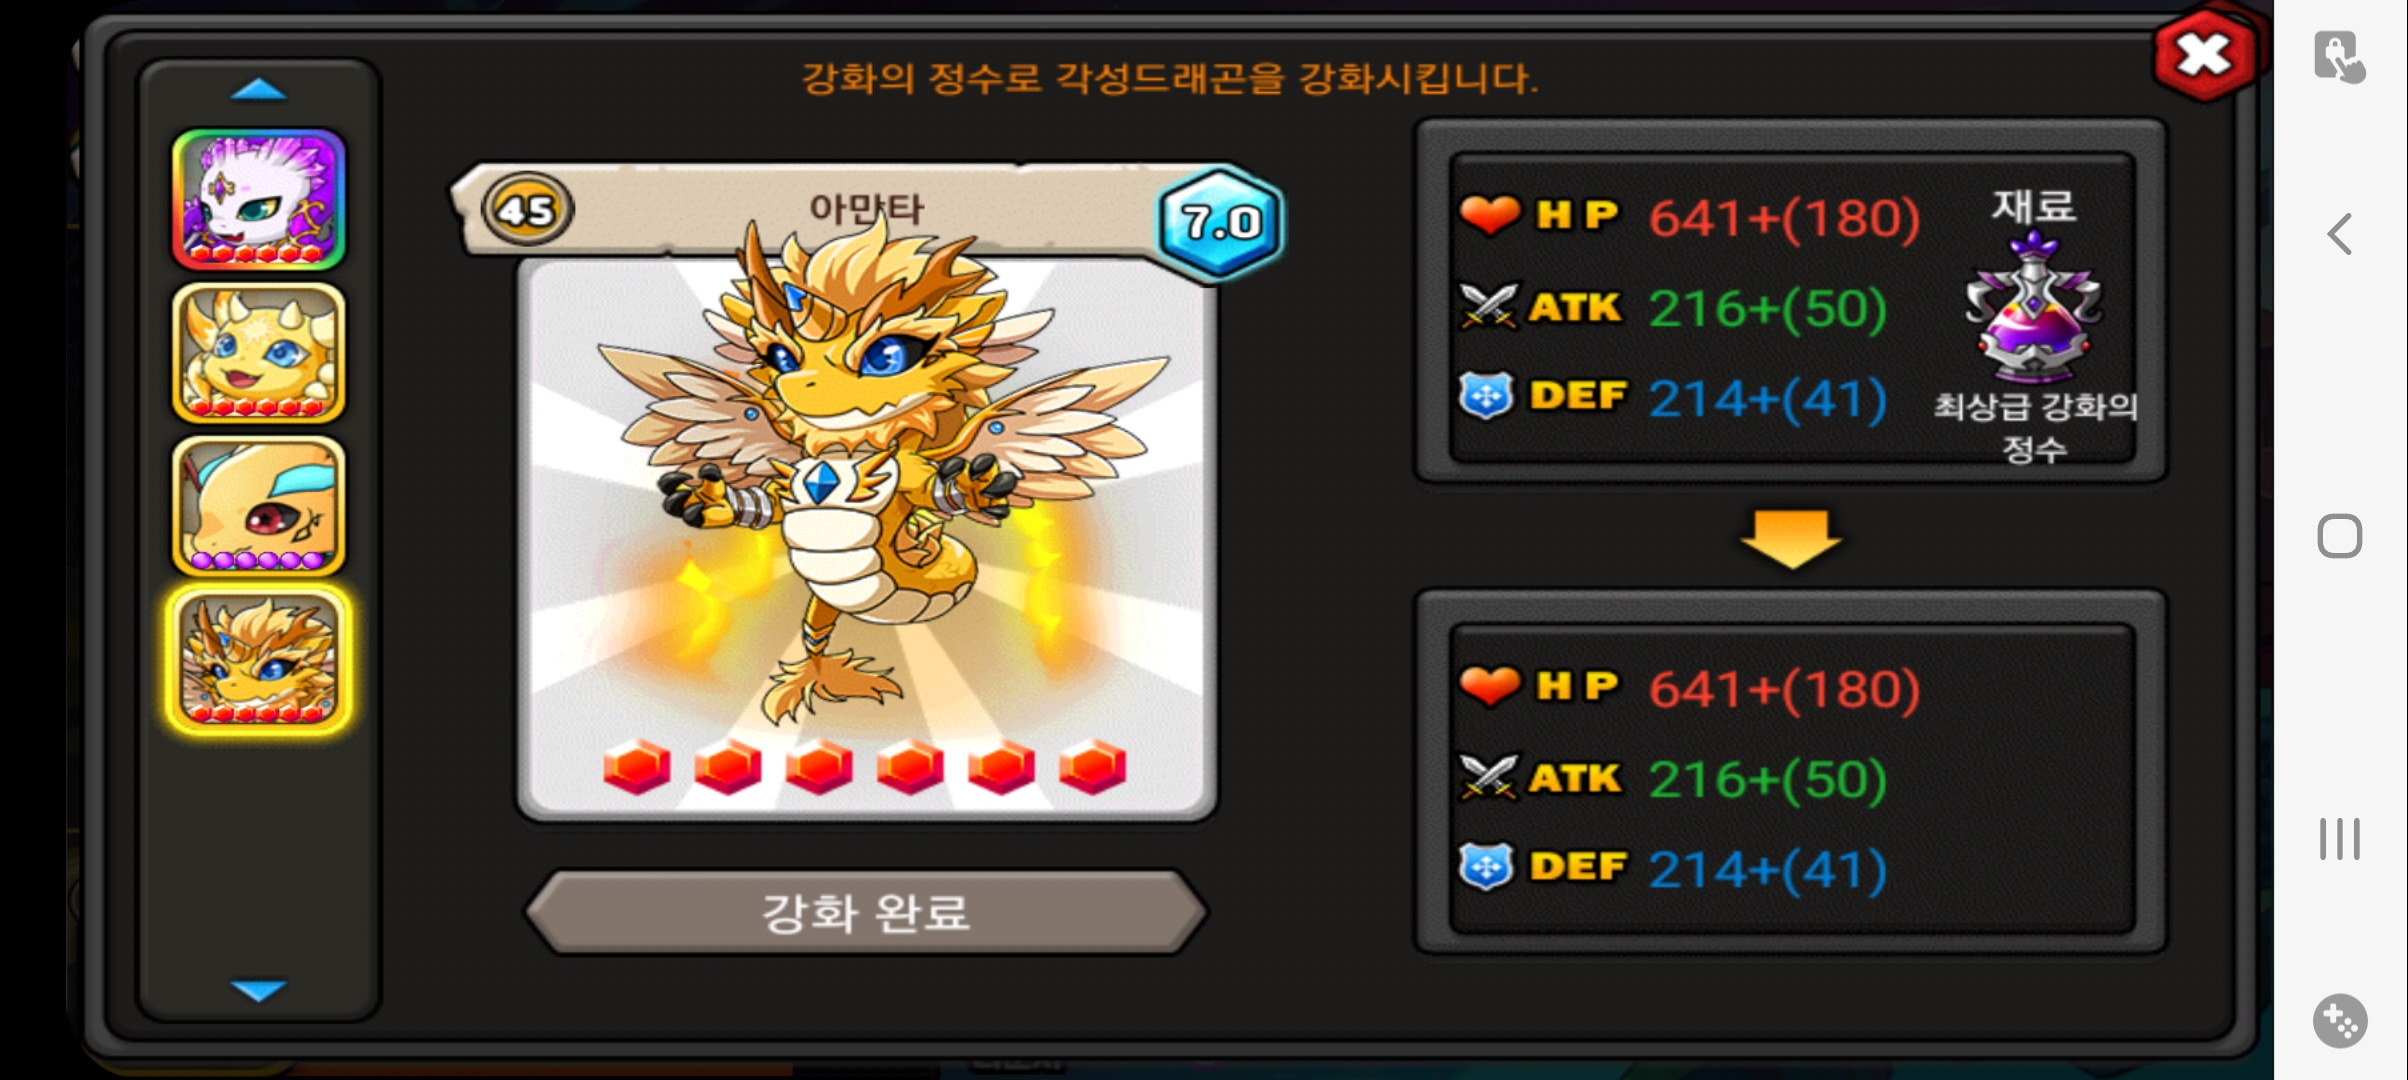
Task: Select the yellow horned dragon portrait
Action: (x=259, y=353)
